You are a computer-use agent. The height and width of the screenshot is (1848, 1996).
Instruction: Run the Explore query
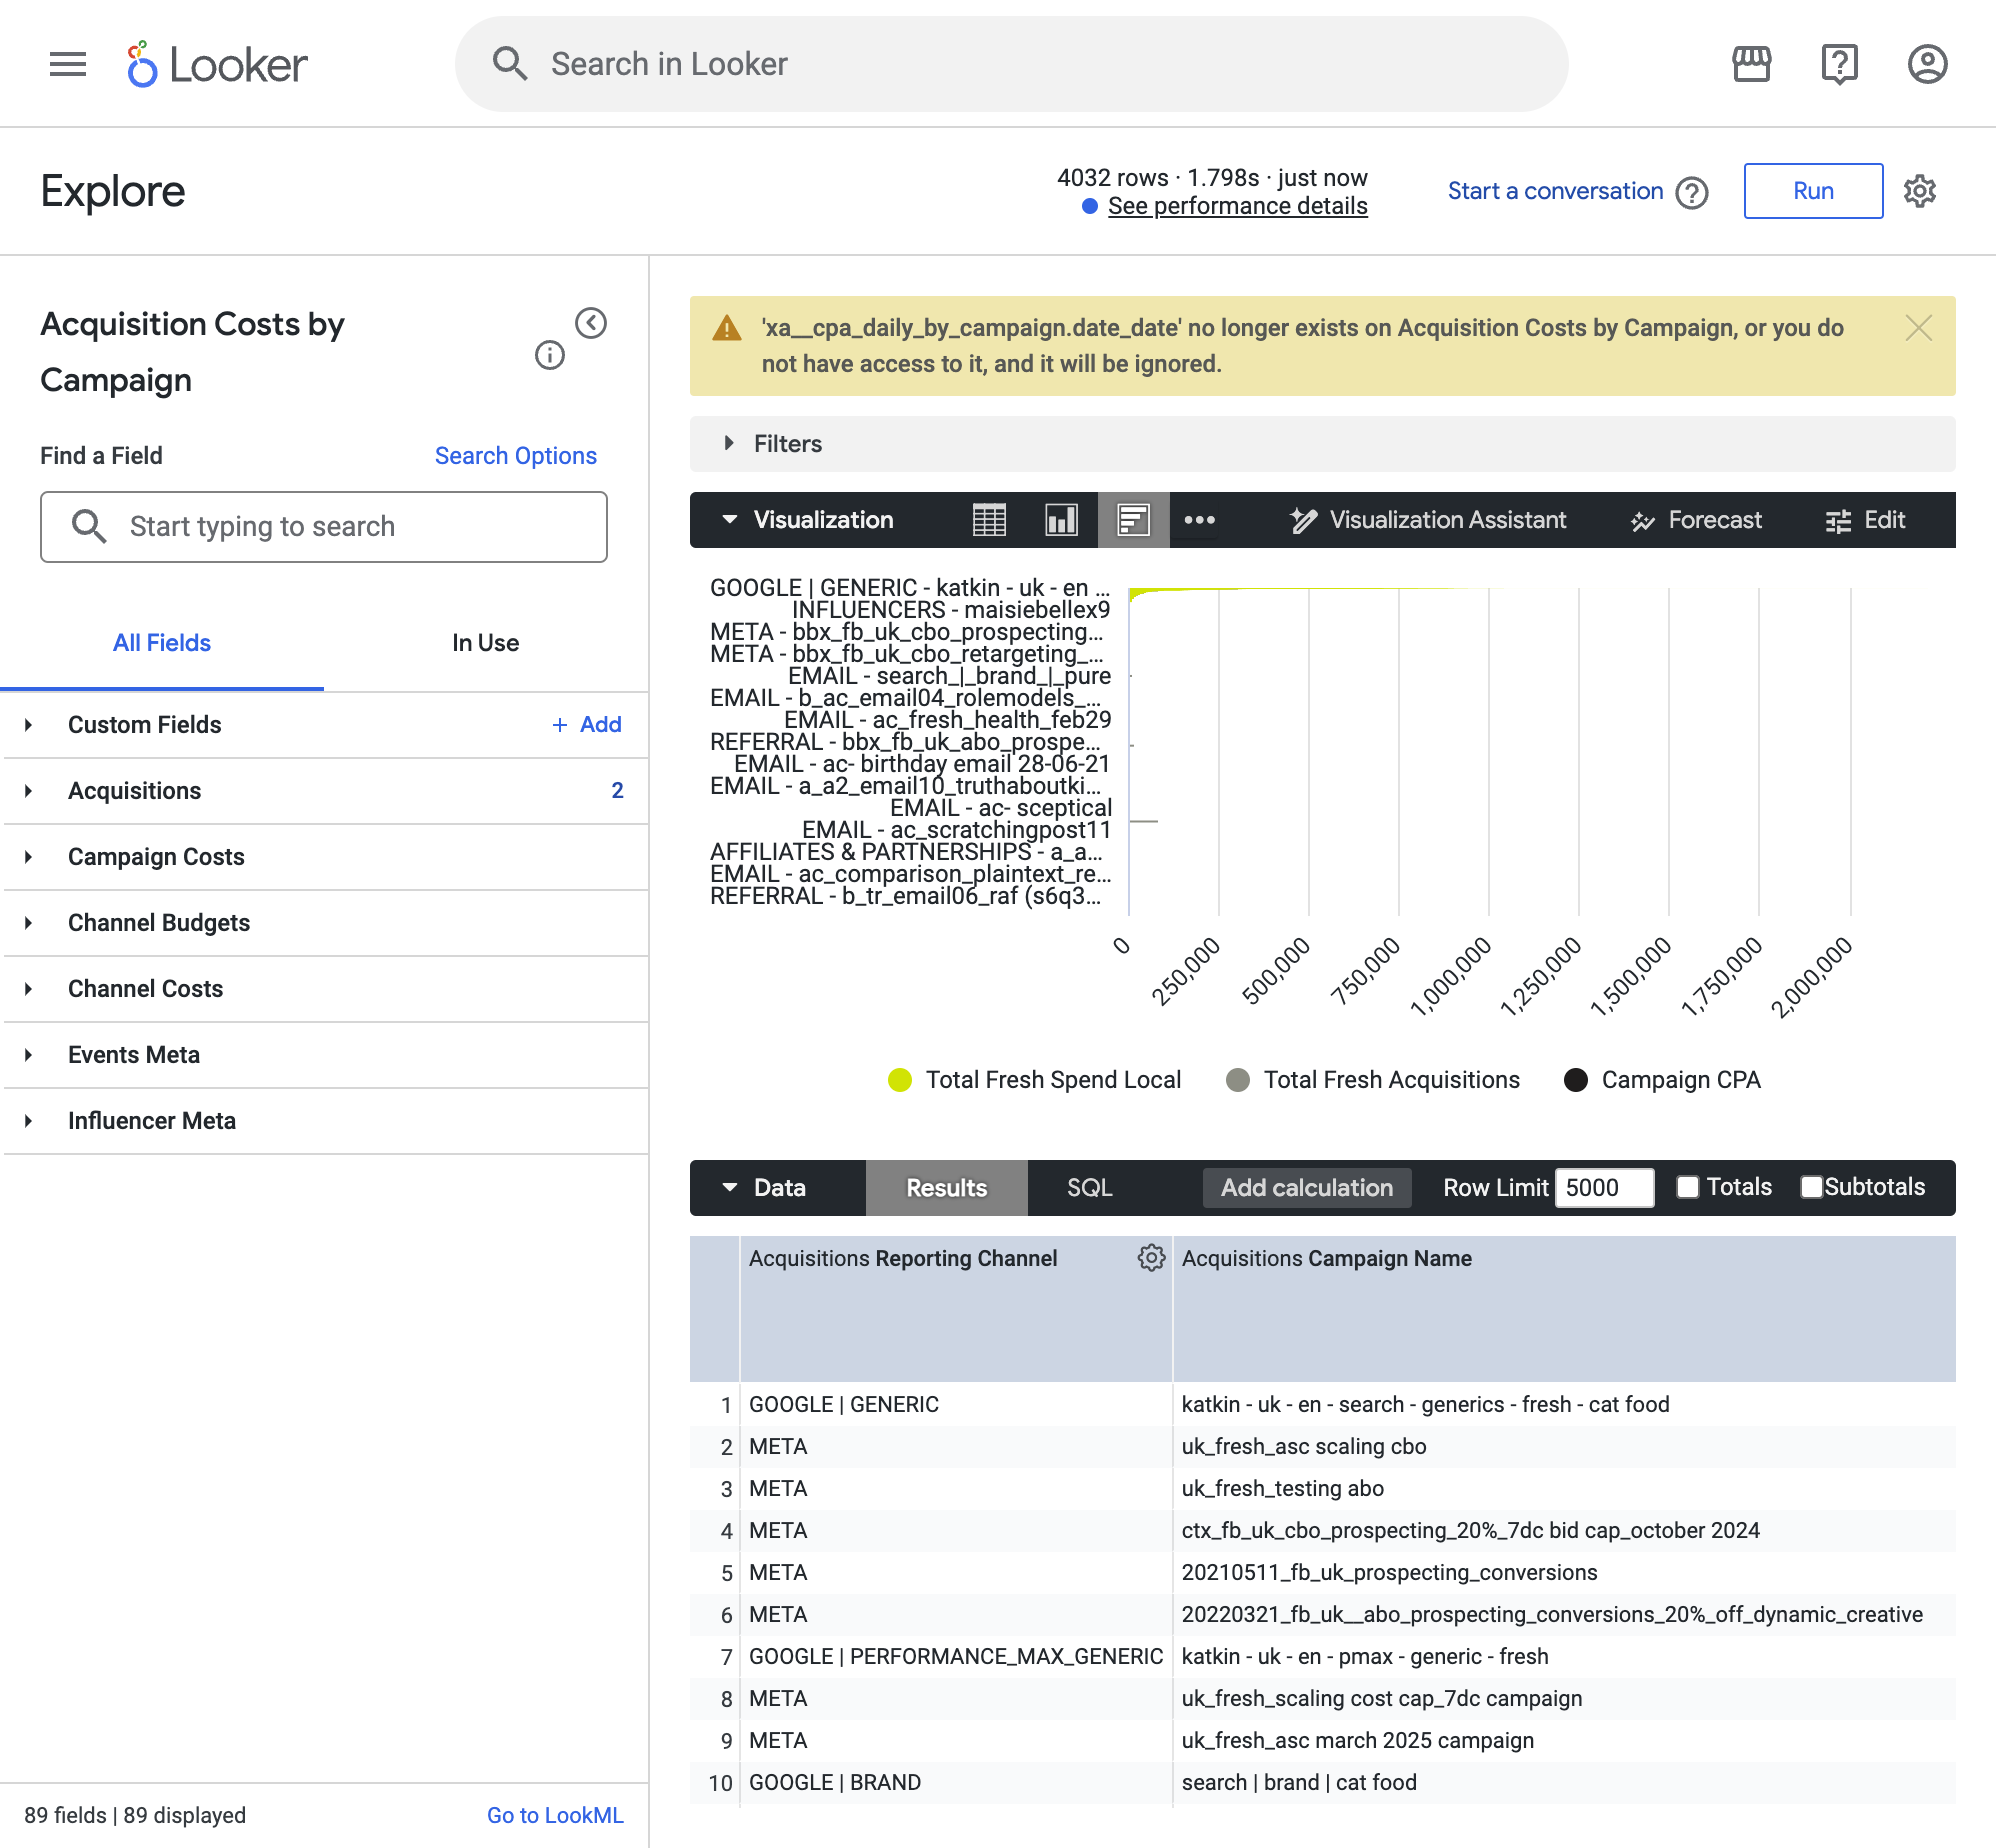click(1813, 191)
